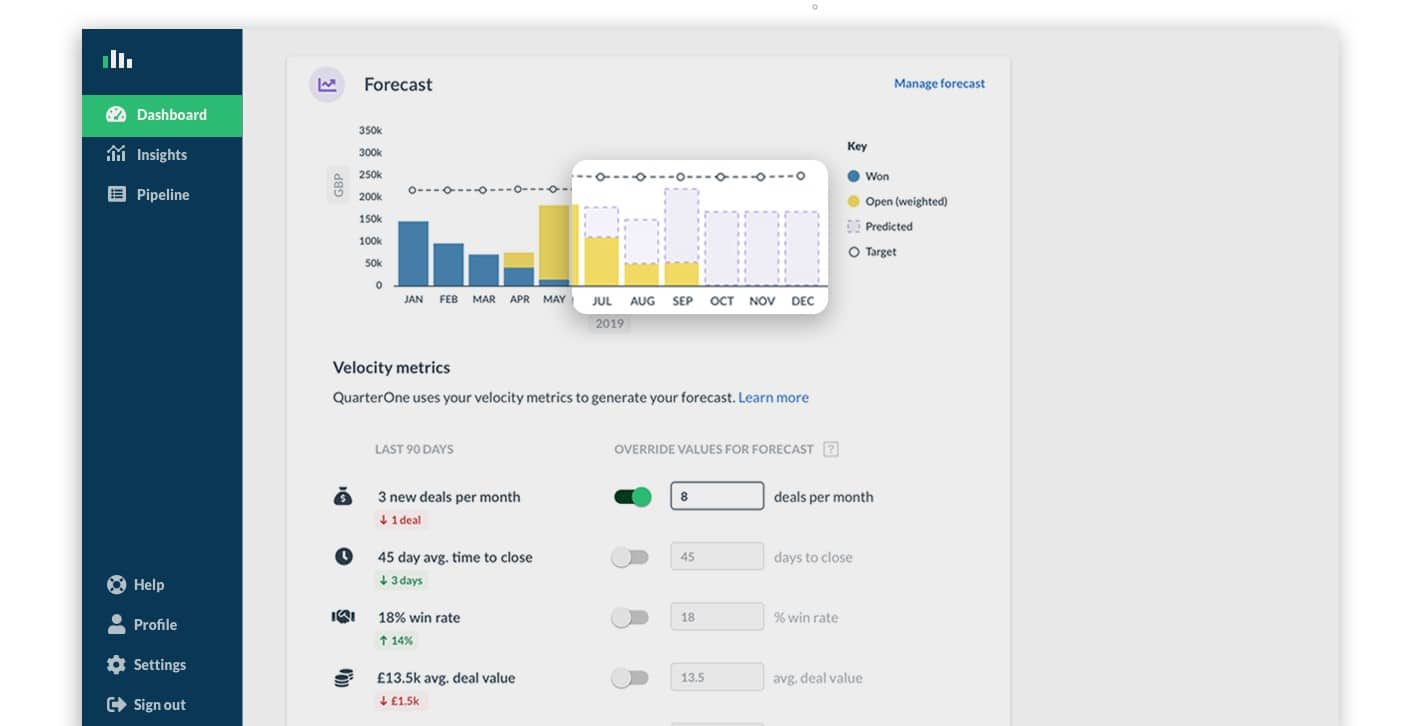
Task: Click the avg. deal value coins icon
Action: (x=343, y=678)
